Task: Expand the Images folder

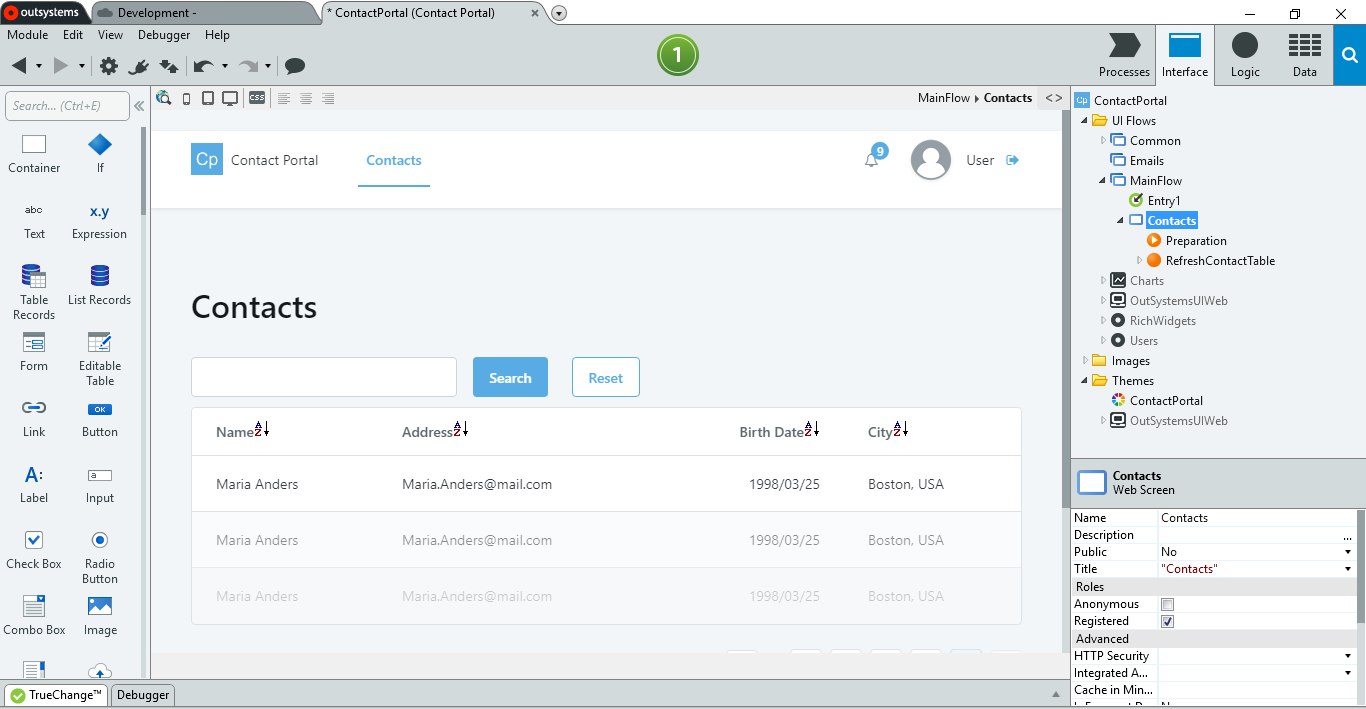Action: [1085, 361]
